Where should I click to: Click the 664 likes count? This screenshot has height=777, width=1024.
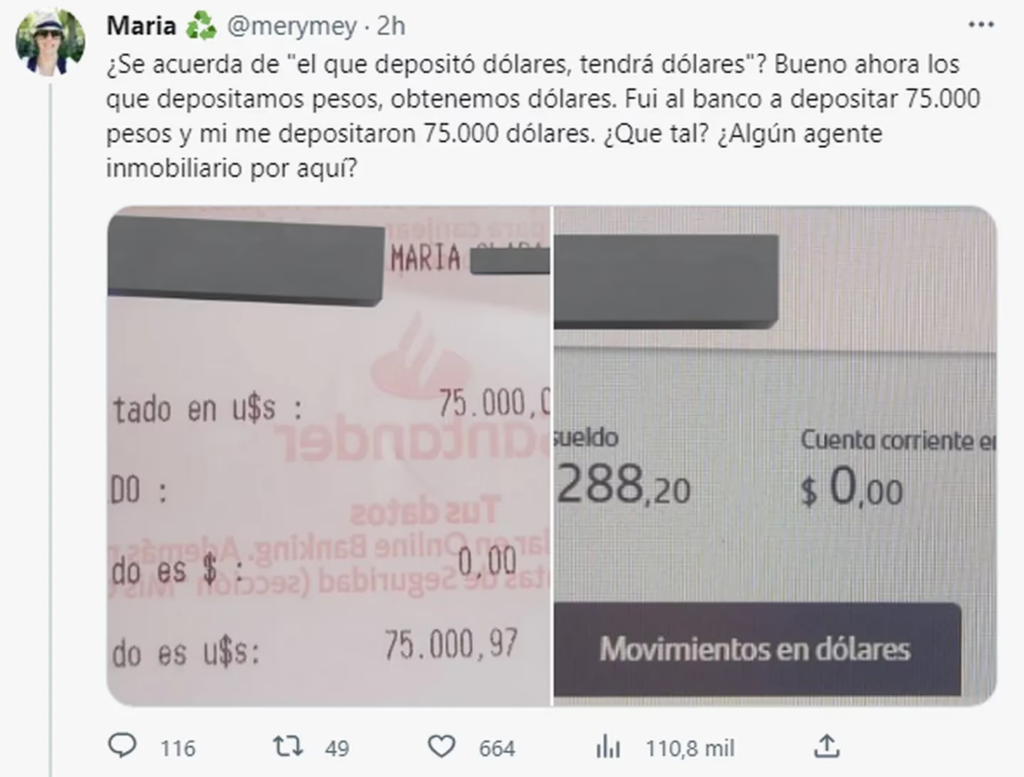click(x=497, y=748)
